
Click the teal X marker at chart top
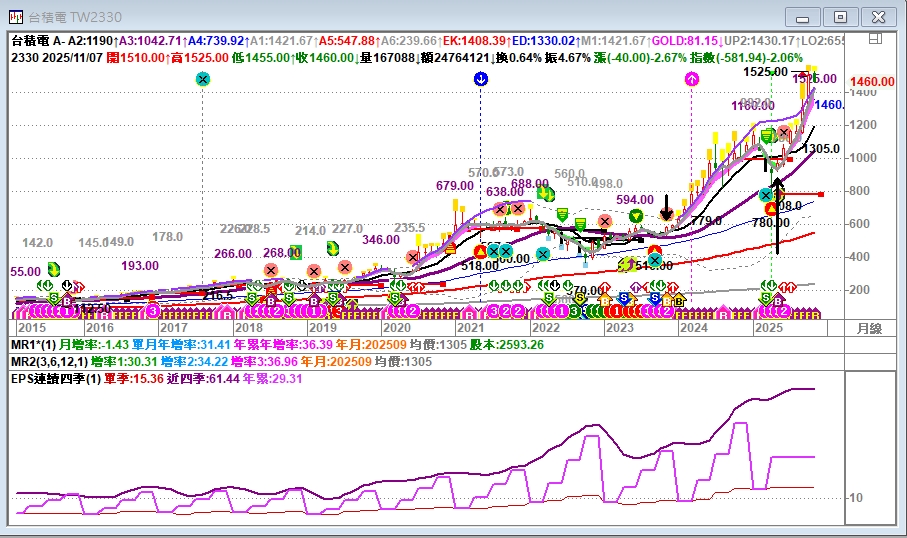pos(203,79)
